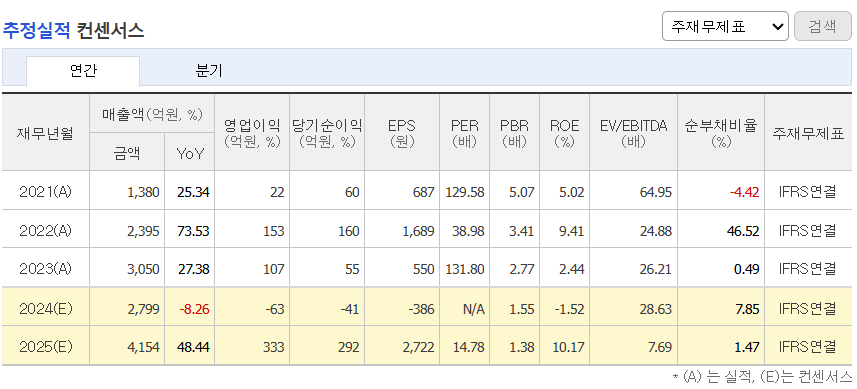Click IFRS연결 in the 2025(E) row

pos(808,347)
